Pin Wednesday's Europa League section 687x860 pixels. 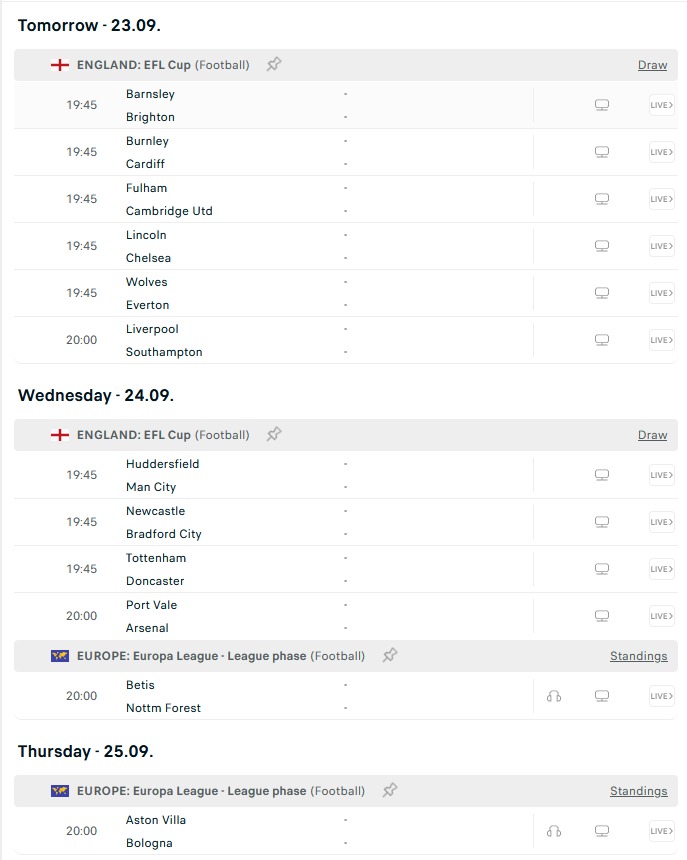[x=390, y=656]
